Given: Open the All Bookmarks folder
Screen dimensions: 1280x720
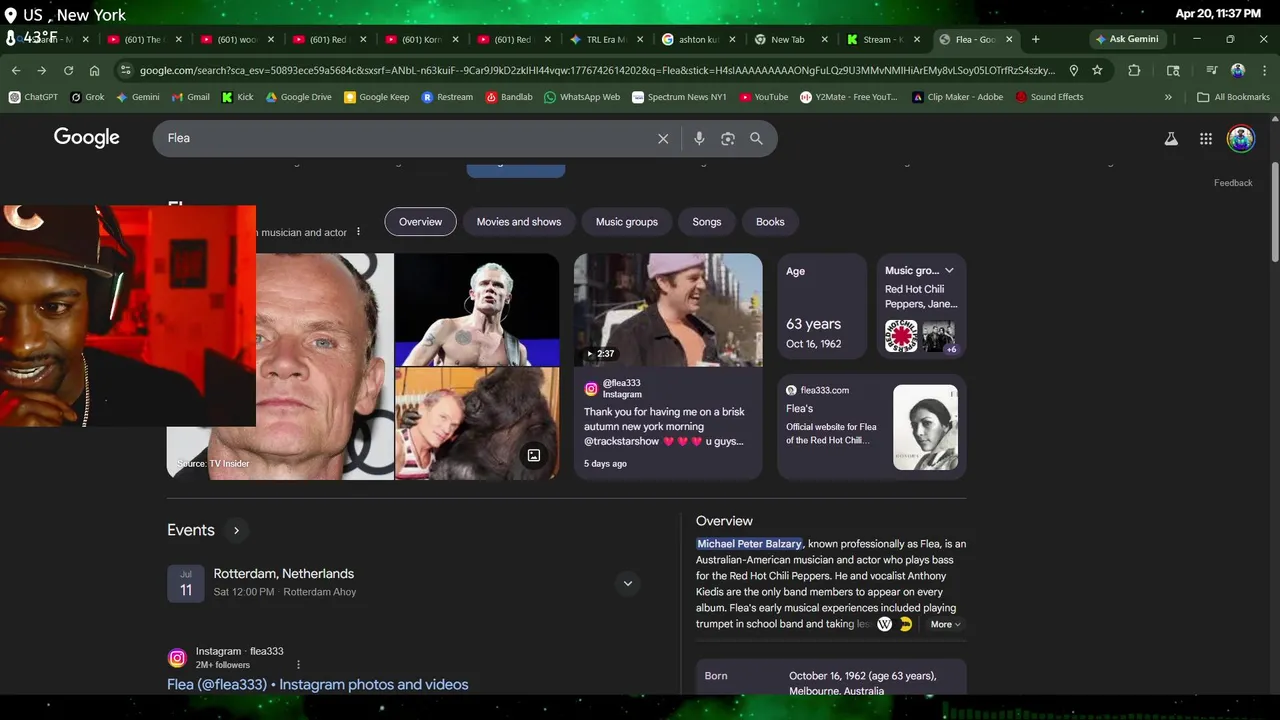Looking at the screenshot, I should [x=1233, y=97].
